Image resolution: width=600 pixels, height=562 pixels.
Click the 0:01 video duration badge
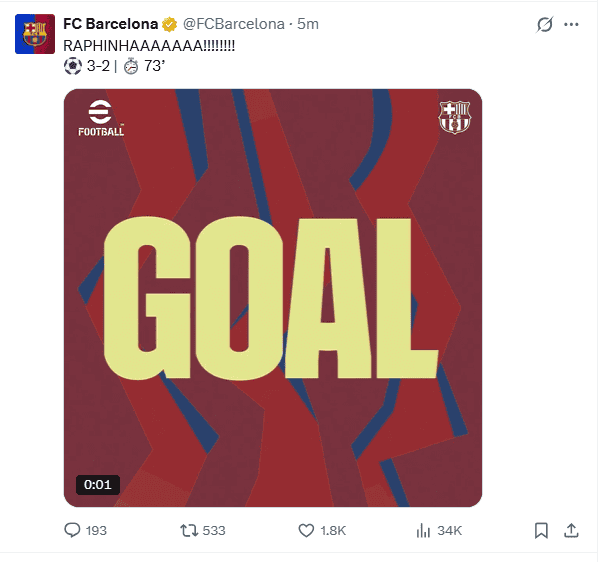tap(98, 484)
